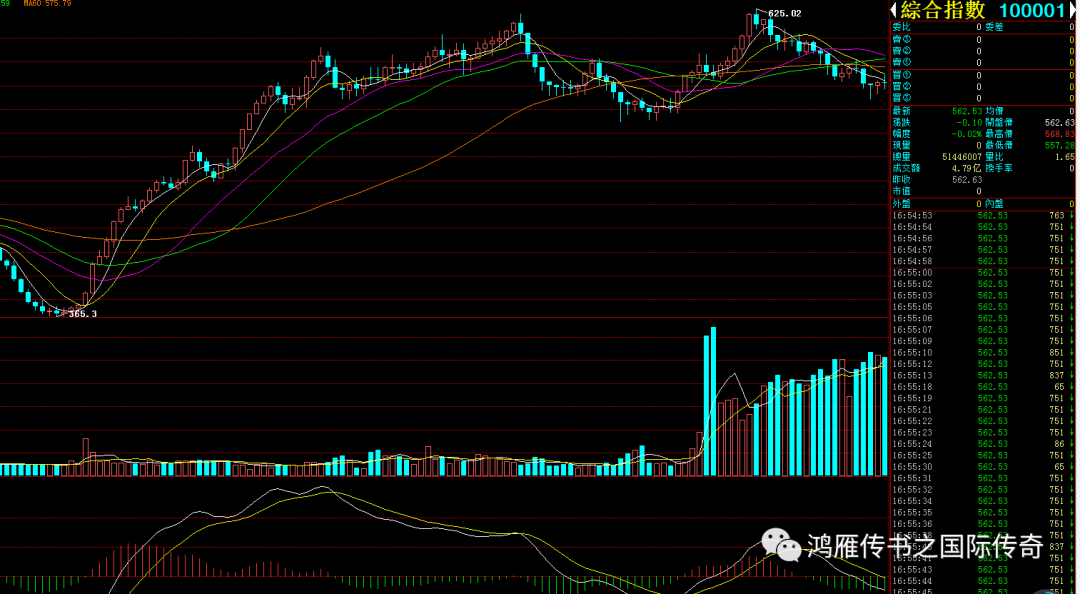Select the 均價 label
The height and width of the screenshot is (594, 1080).
994,111
